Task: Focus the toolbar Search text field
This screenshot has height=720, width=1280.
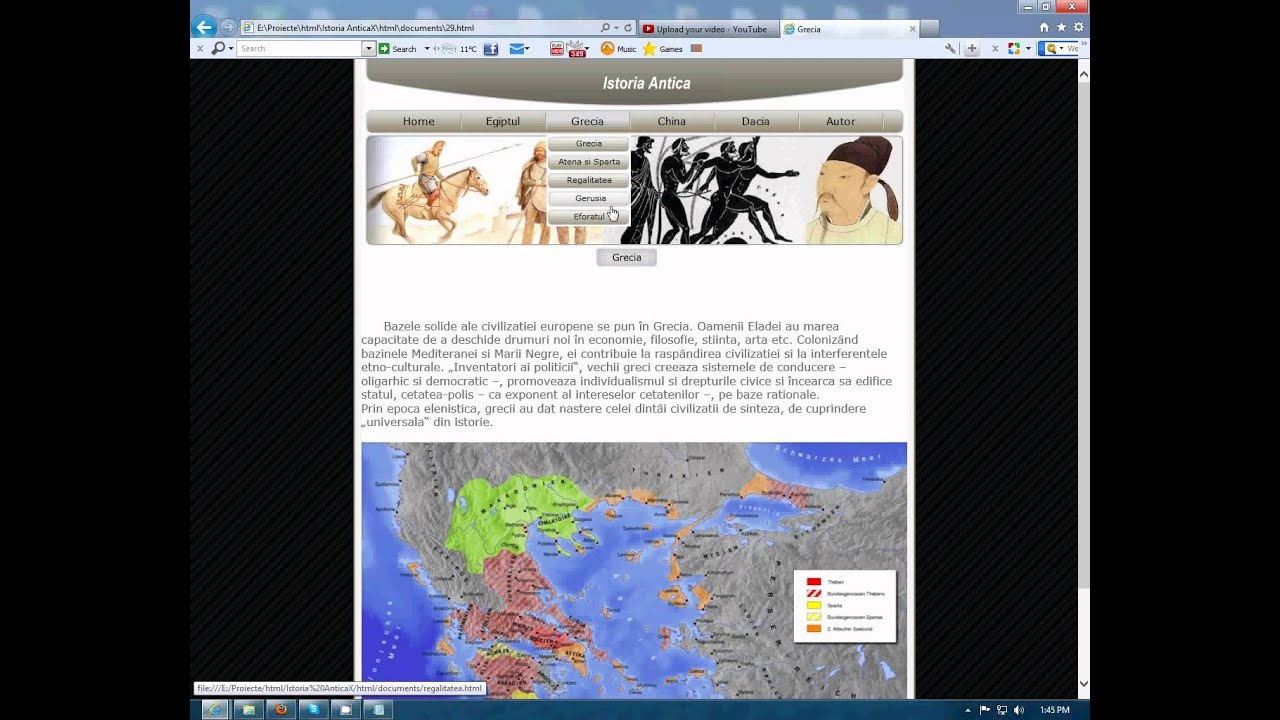Action: click(300, 48)
